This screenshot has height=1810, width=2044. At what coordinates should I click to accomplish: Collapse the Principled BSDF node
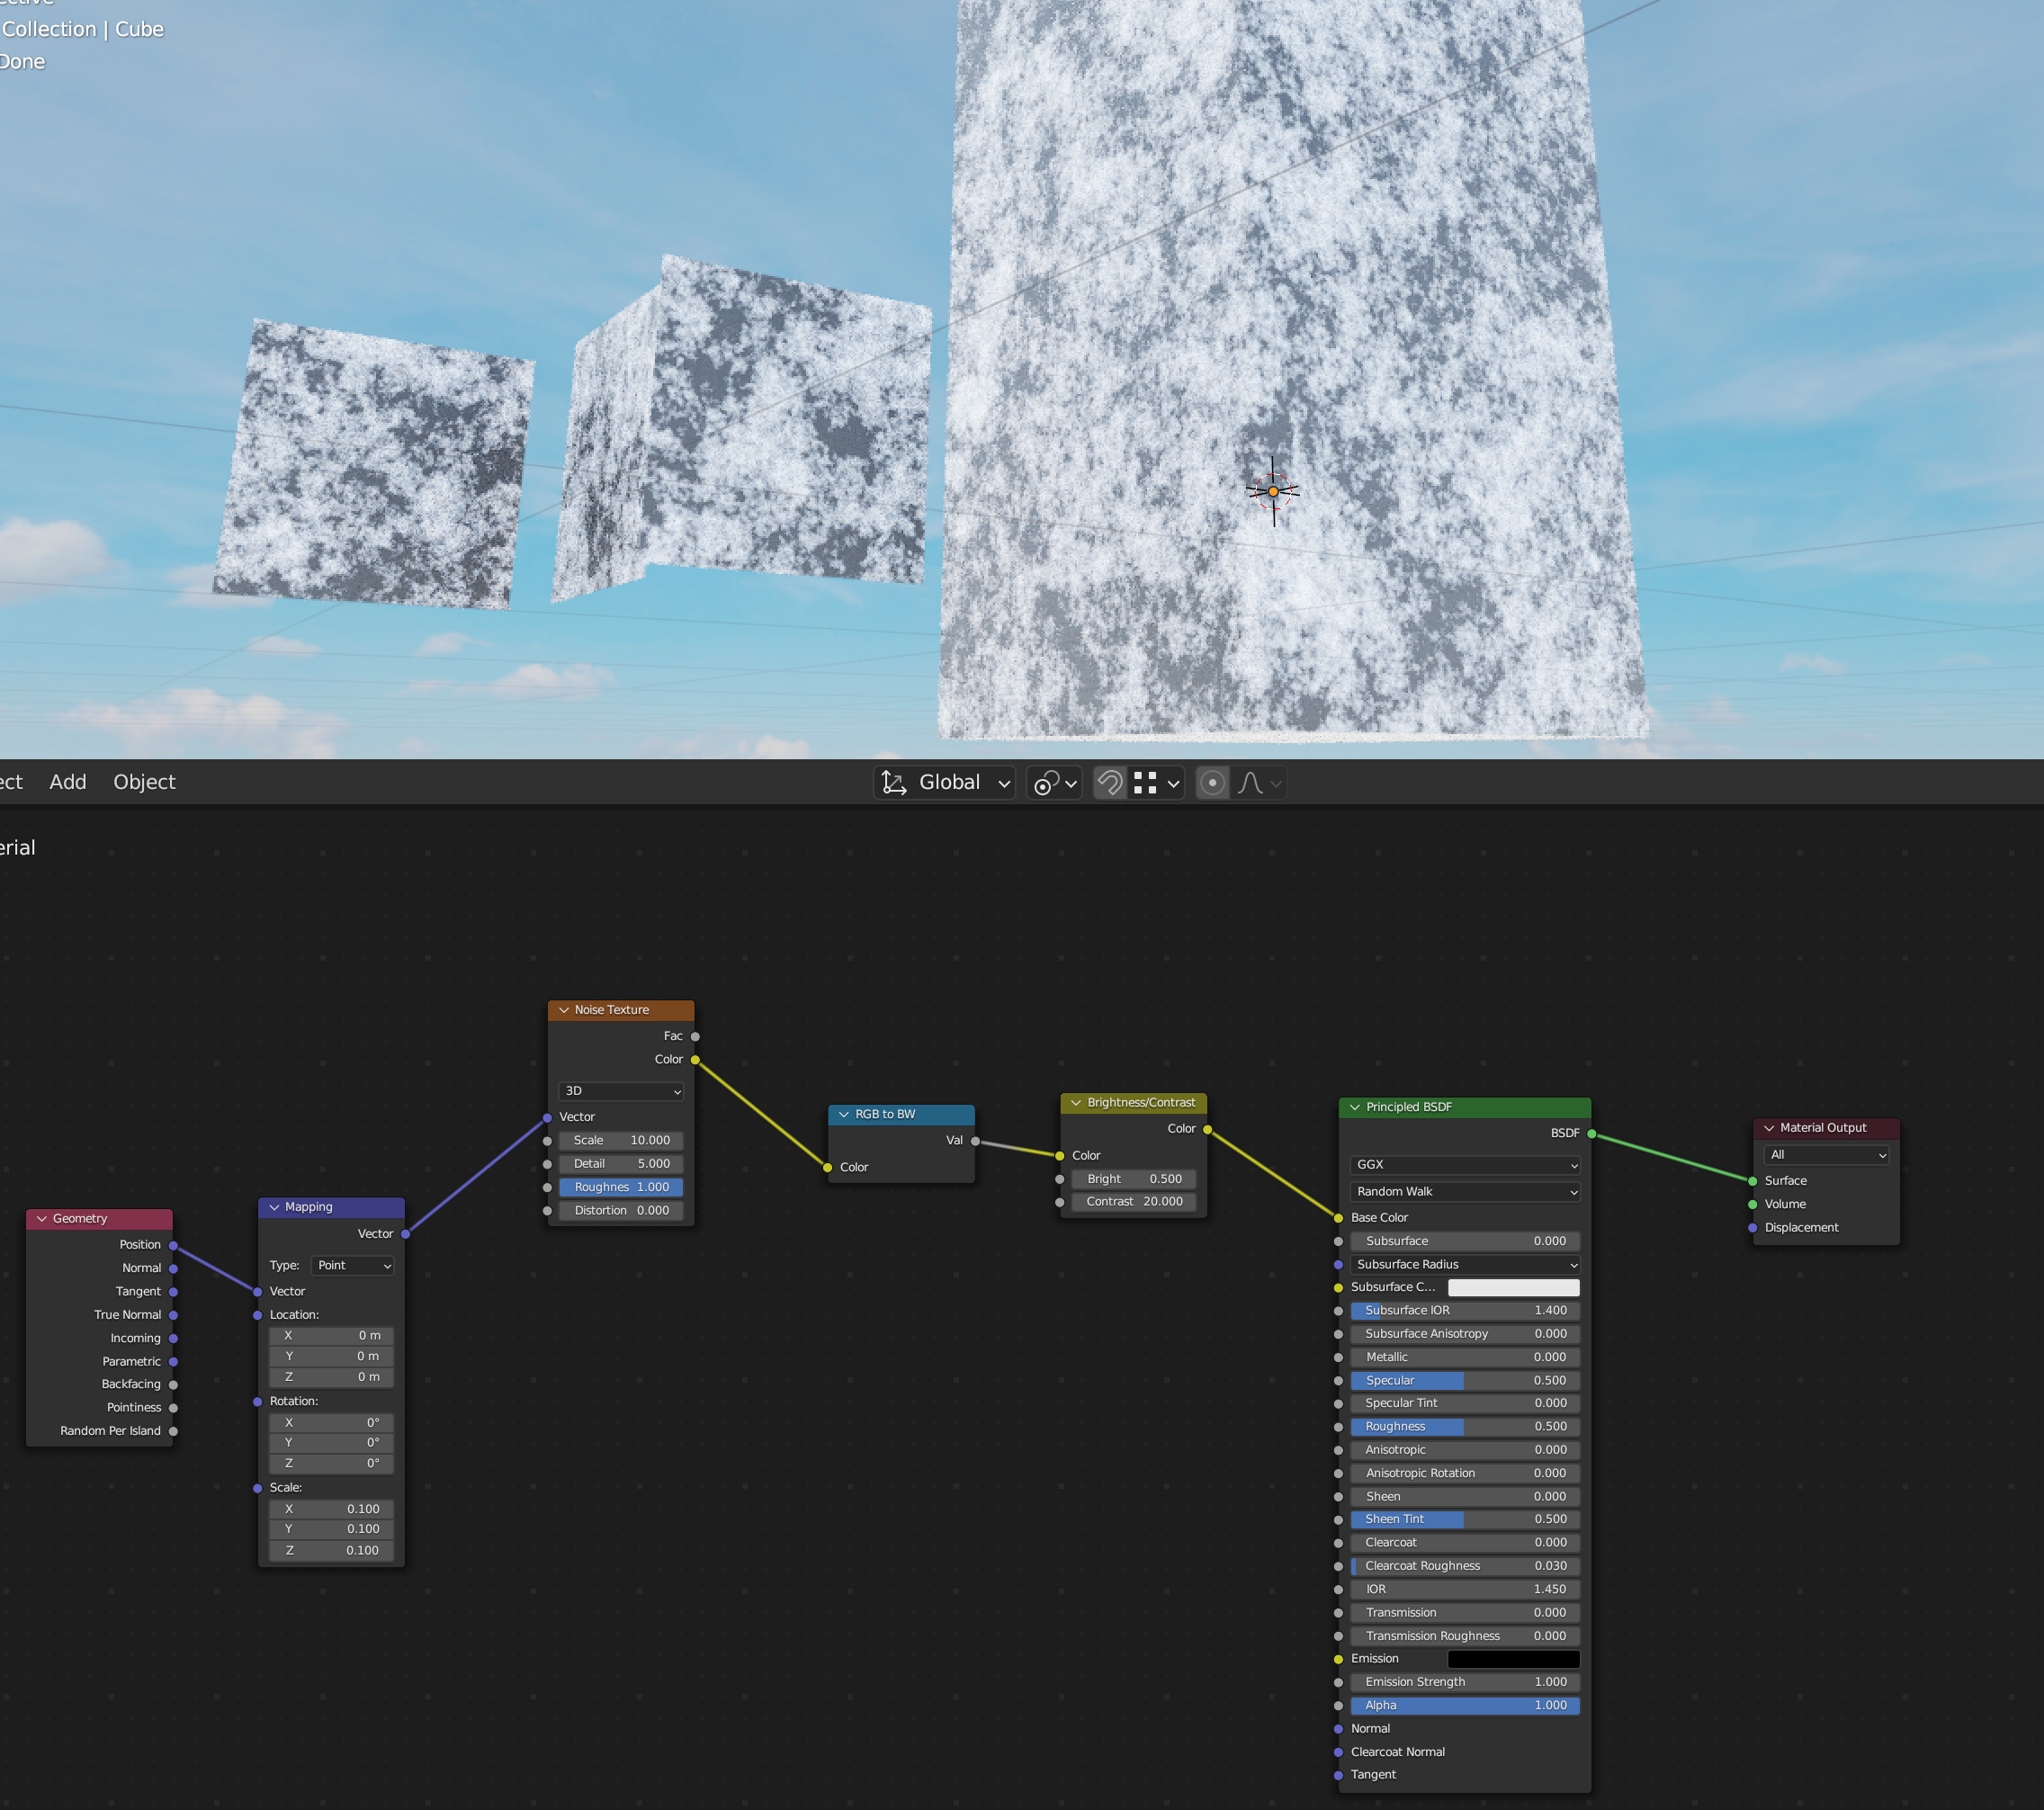(1355, 1107)
